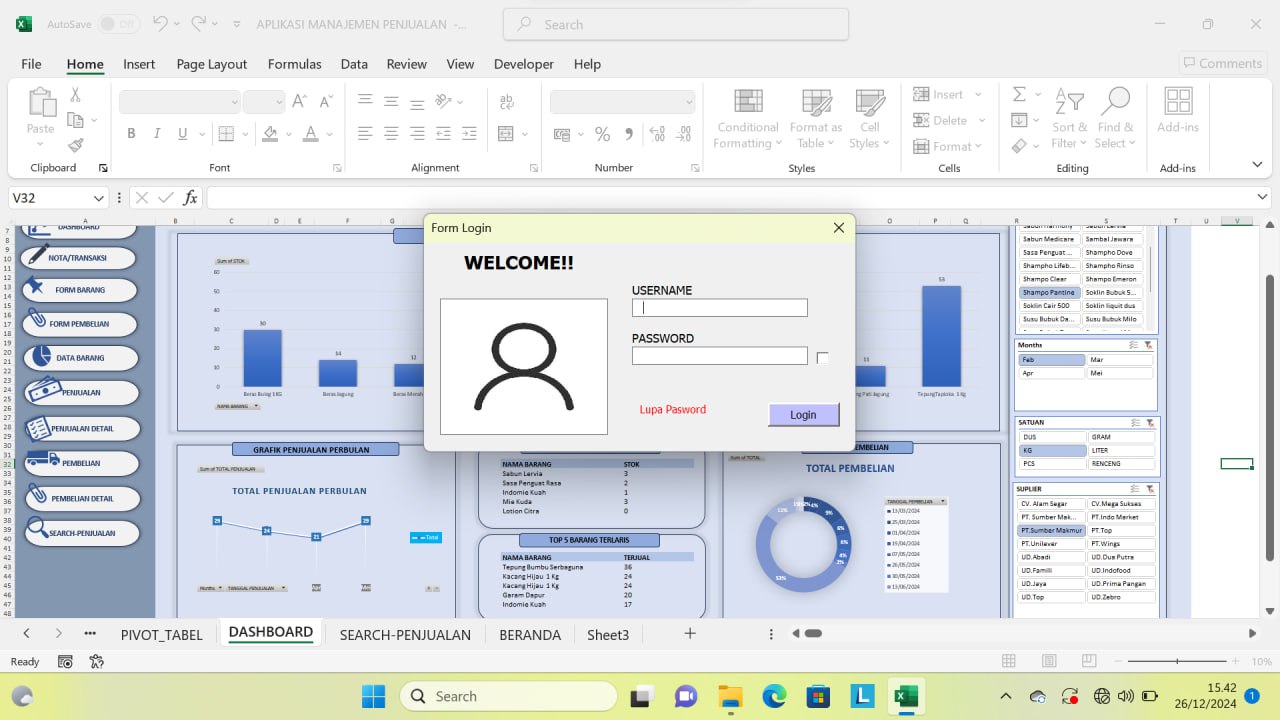The image size is (1280, 720).
Task: Click the Login button
Action: pyautogui.click(x=803, y=414)
